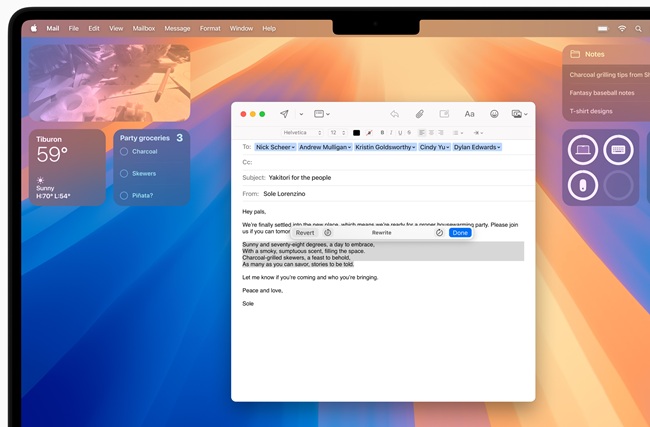
Task: Click the black text color swatch
Action: [356, 132]
